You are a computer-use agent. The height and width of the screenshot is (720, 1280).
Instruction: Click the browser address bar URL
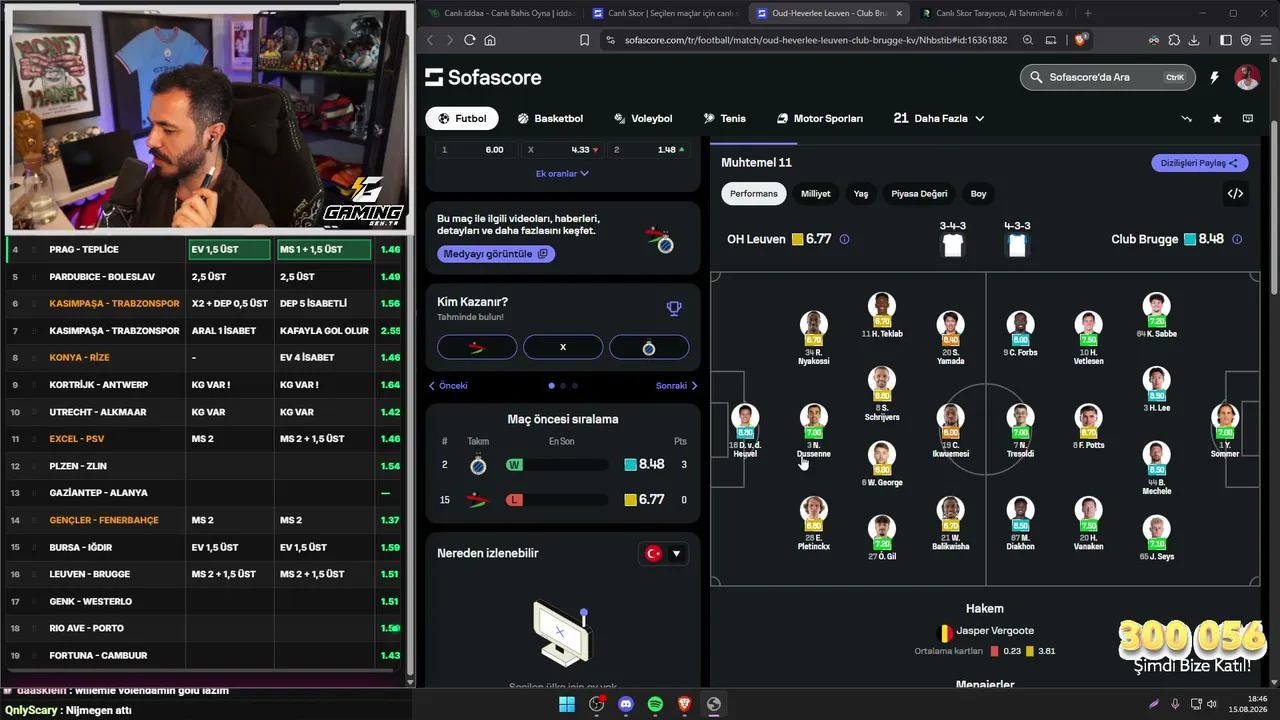pos(815,40)
